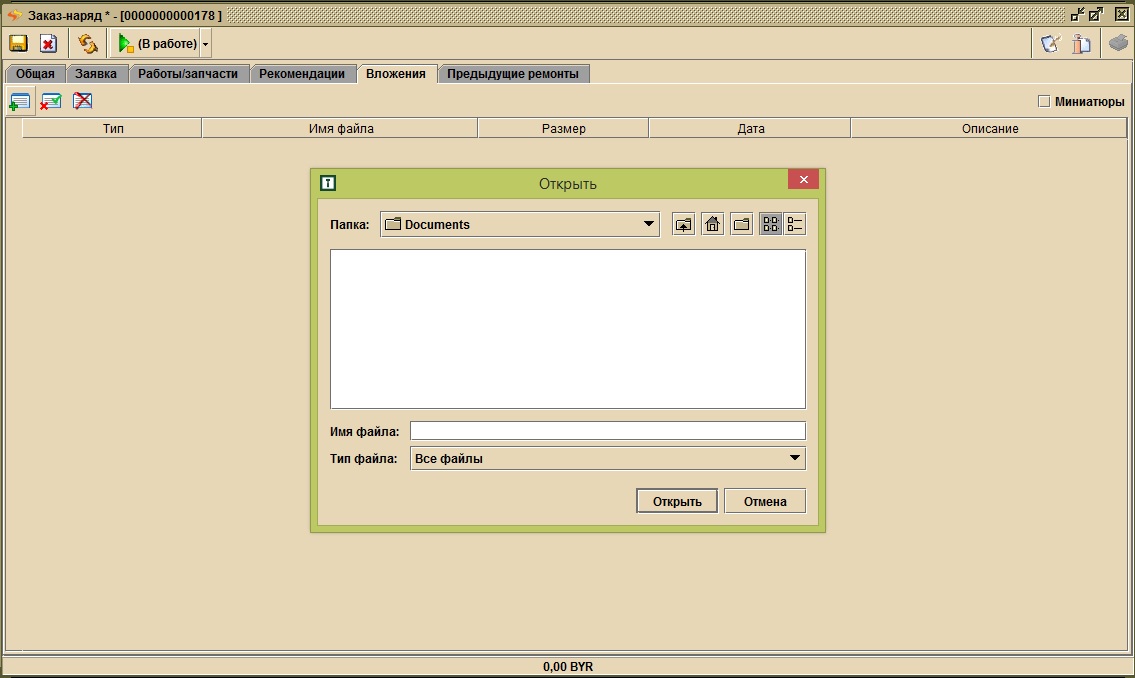Screen dimensions: 1135x678
Task: Click the attachment icon with red X and check
Action: pyautogui.click(x=51, y=101)
